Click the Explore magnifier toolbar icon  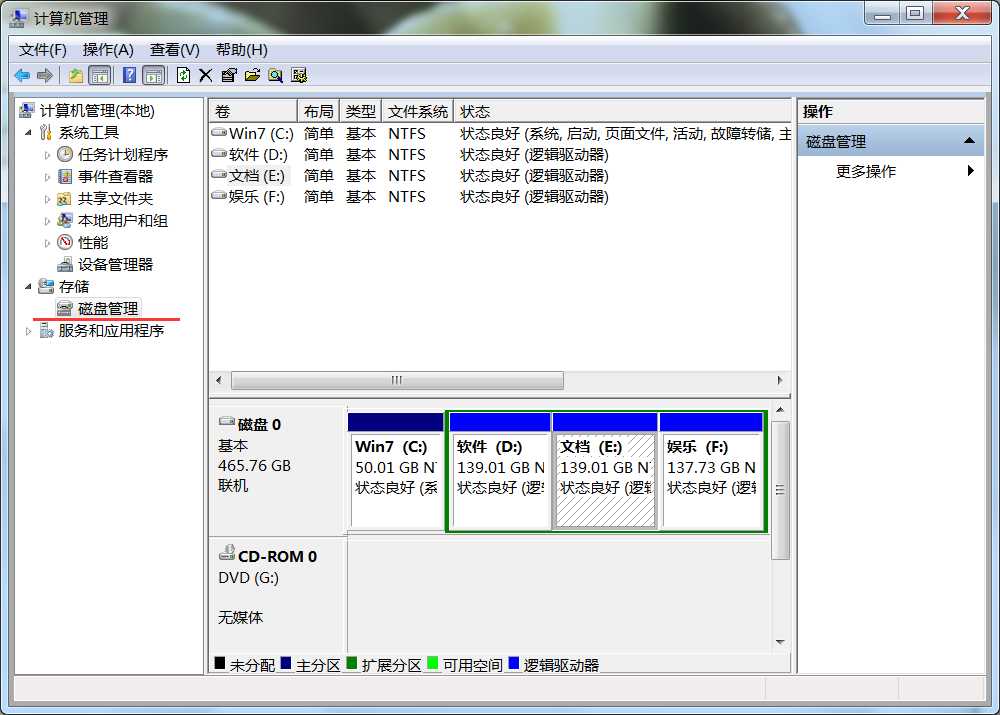276,76
